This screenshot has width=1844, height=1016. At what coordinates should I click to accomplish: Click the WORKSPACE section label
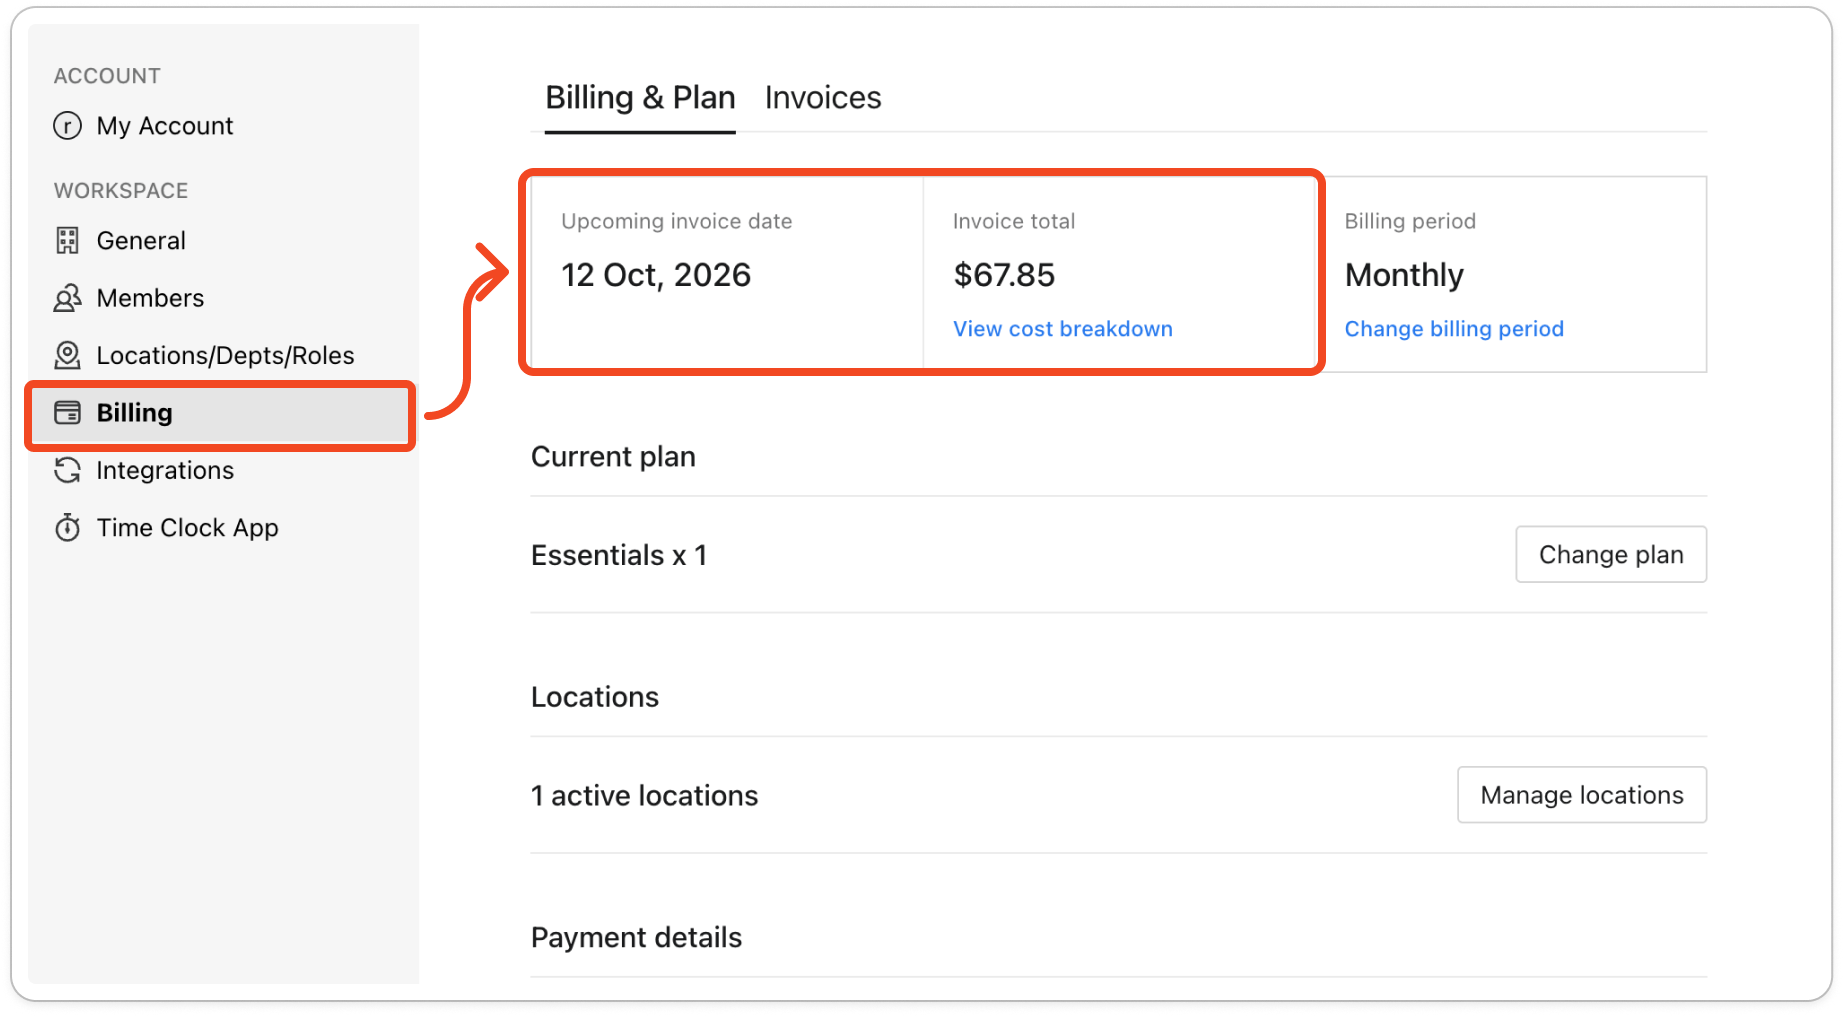point(121,191)
